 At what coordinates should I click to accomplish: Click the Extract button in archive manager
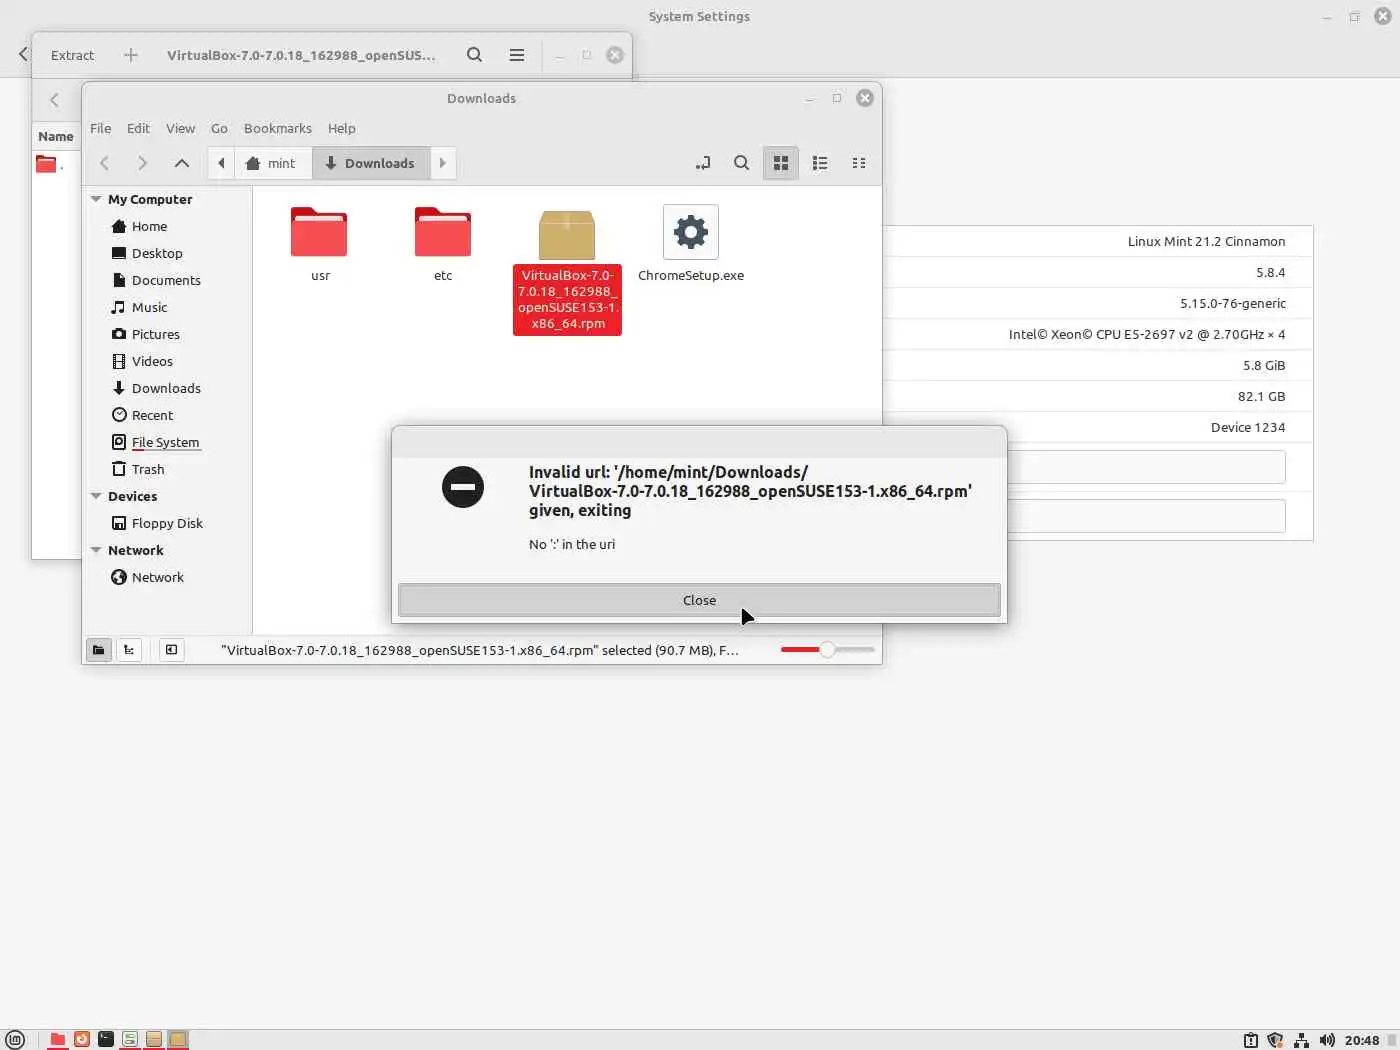(72, 55)
